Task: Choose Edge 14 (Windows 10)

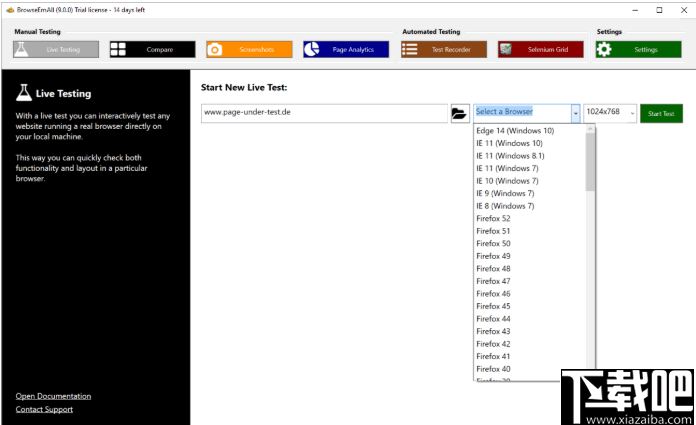Action: (x=530, y=131)
